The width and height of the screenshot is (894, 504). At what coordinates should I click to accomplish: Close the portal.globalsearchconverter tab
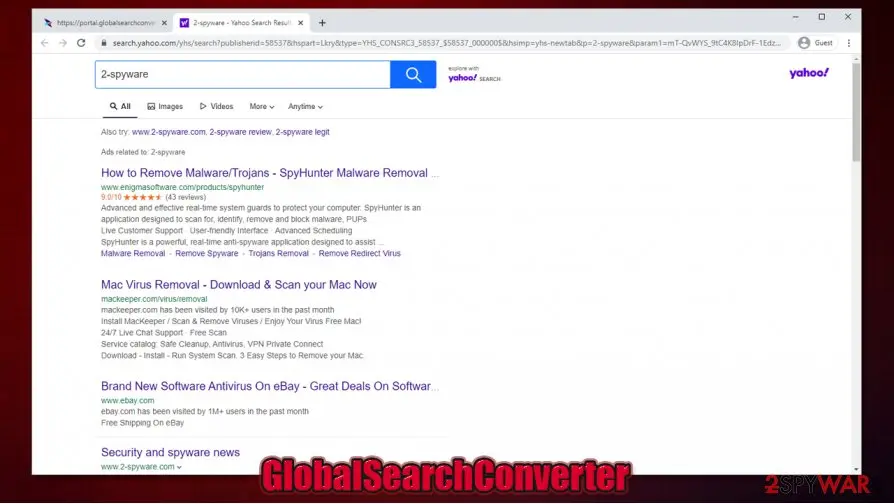(164, 23)
